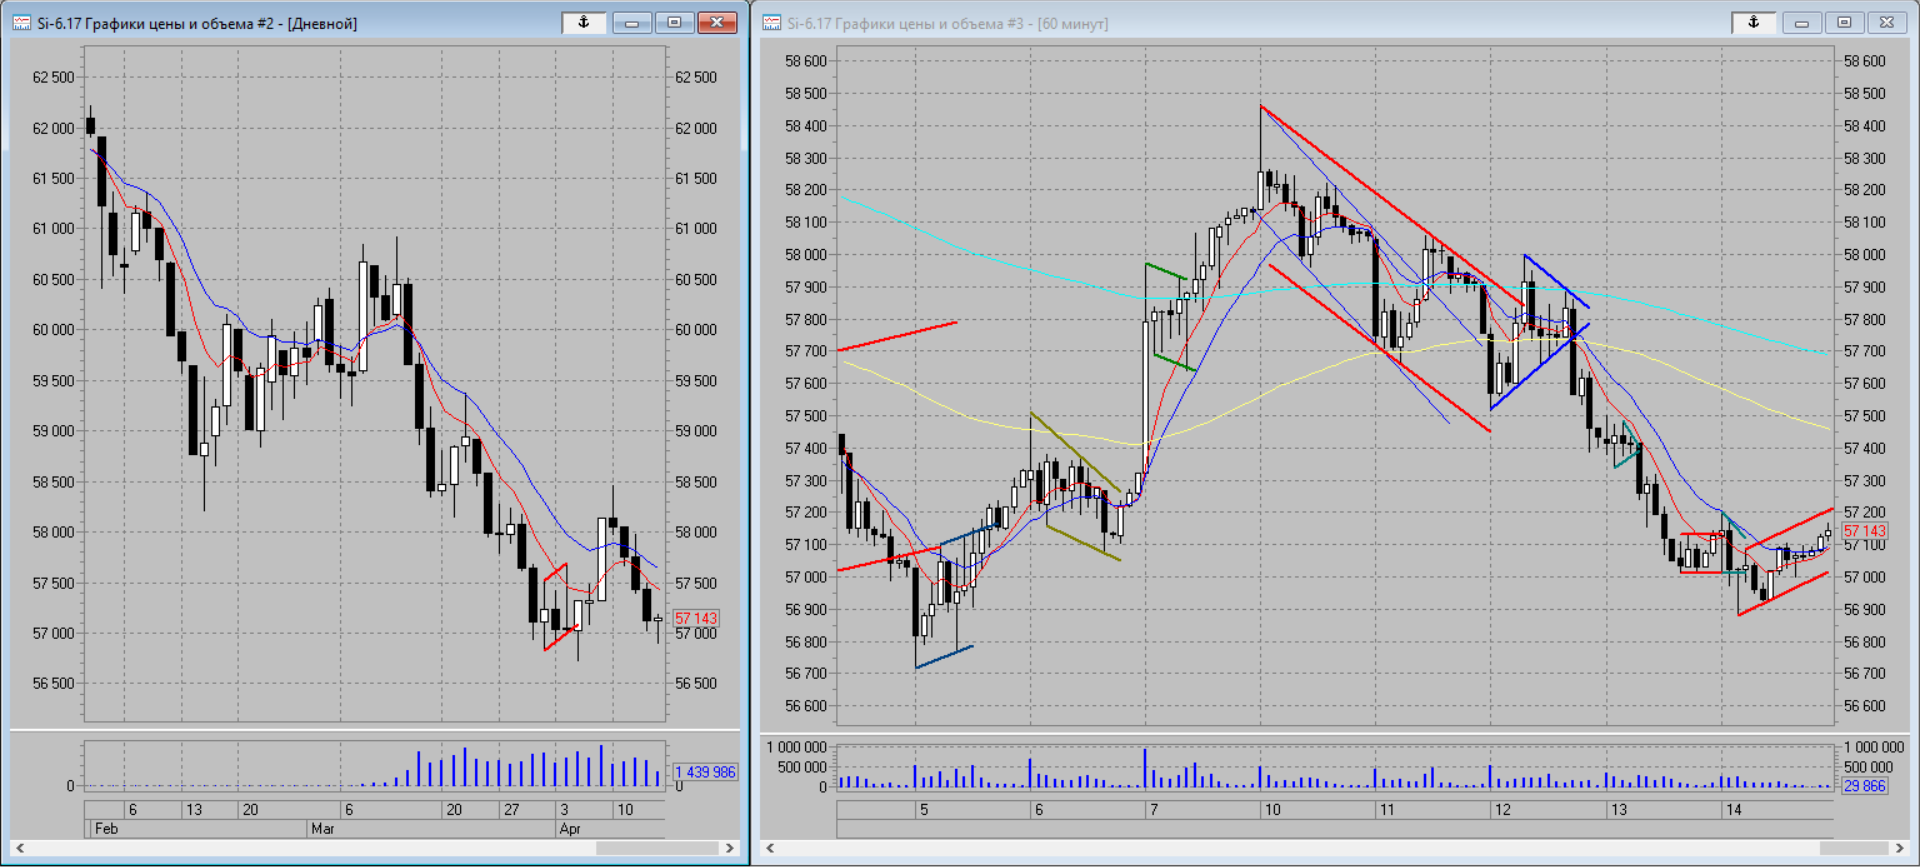Click the current price label 57 143 on the 60-minute chart

[x=1865, y=531]
